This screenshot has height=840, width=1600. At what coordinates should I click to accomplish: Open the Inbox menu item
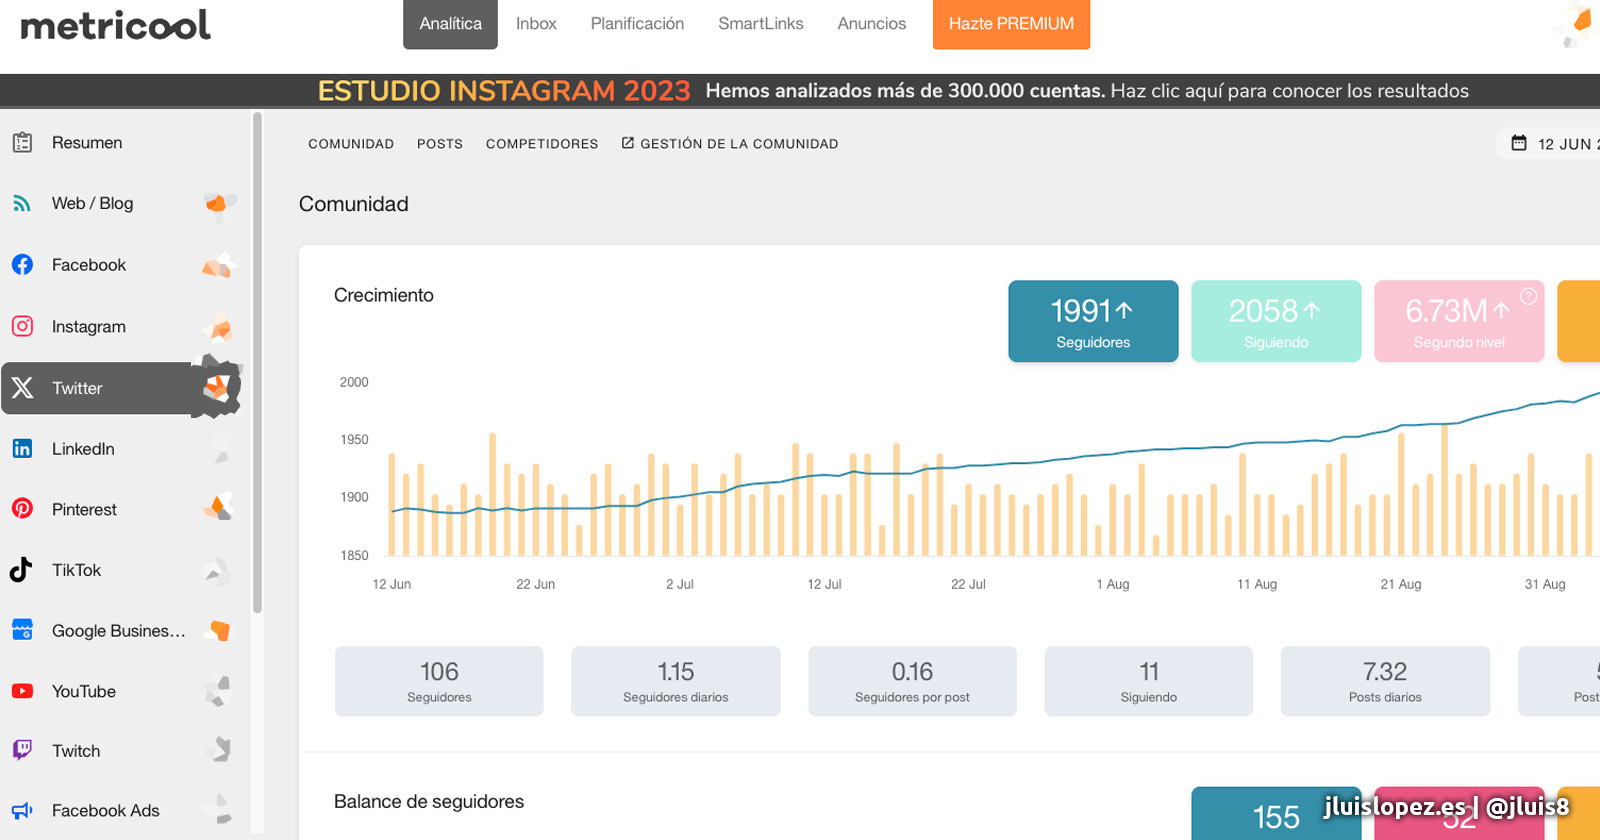(536, 24)
